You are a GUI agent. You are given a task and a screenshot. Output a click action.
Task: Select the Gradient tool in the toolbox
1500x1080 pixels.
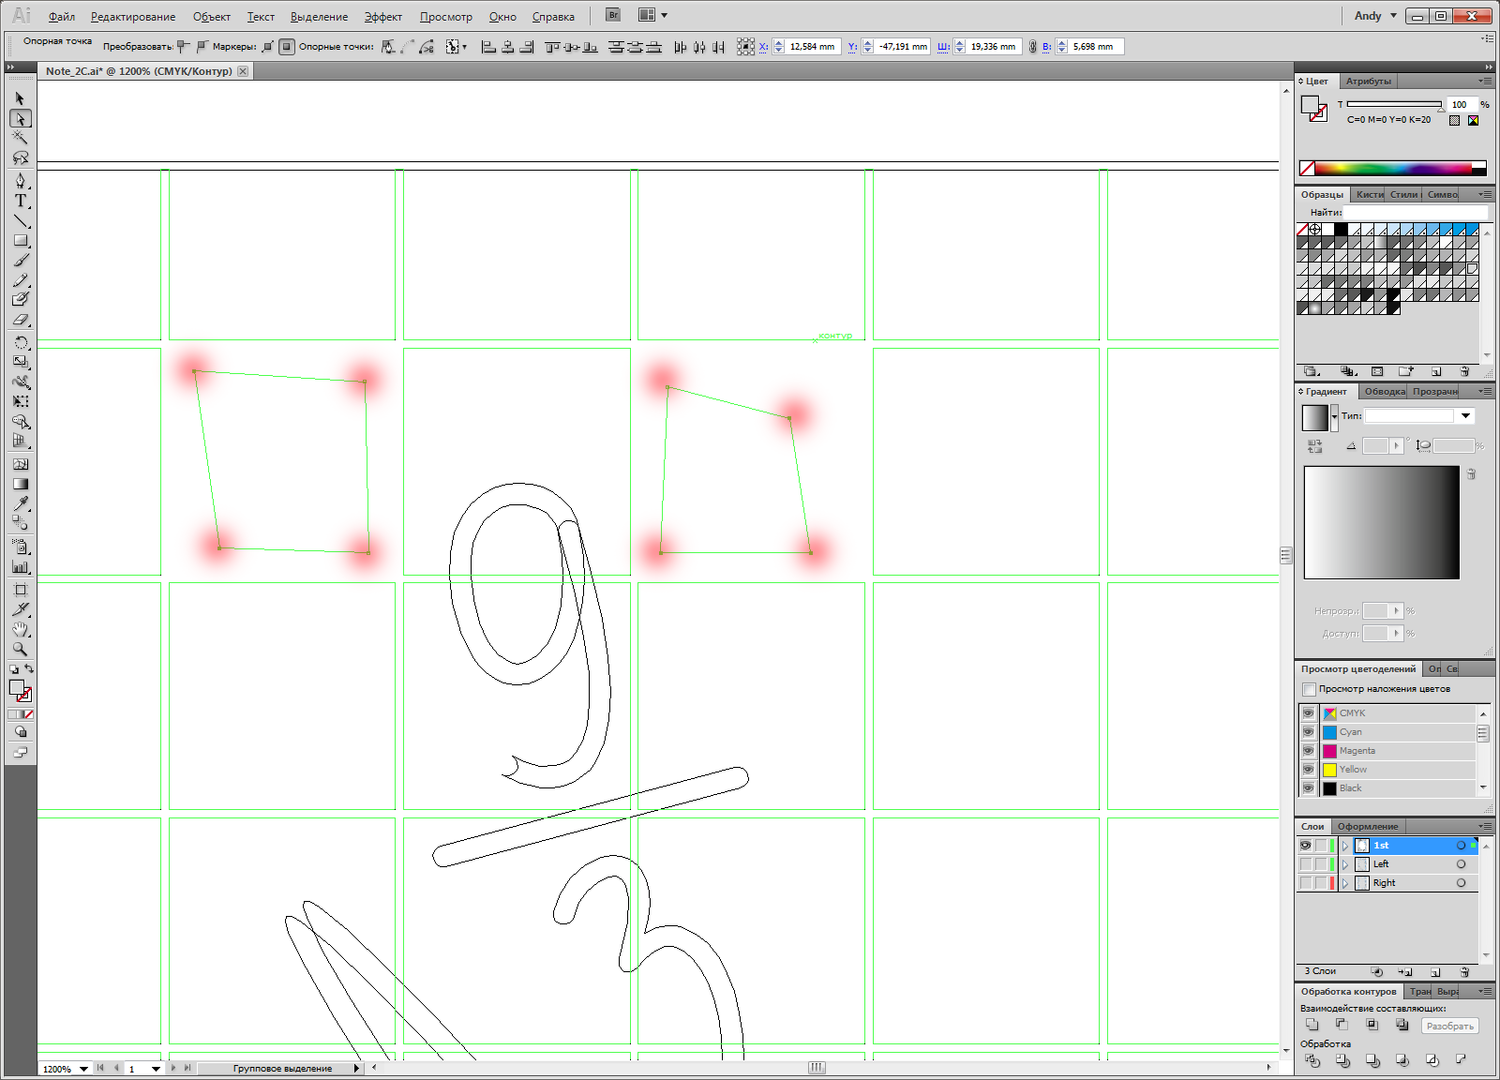tap(20, 484)
